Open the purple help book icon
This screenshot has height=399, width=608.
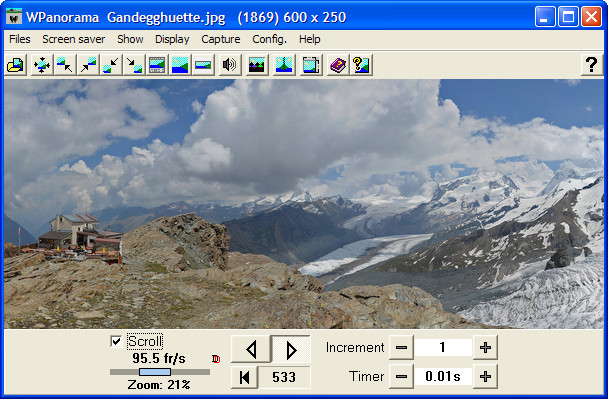click(x=338, y=65)
